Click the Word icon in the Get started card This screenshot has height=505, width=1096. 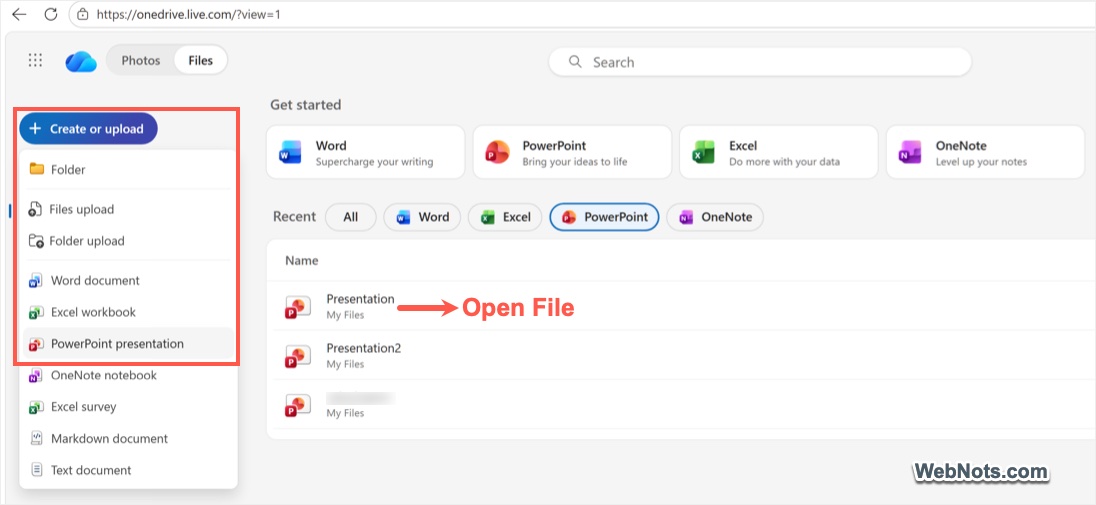point(290,152)
